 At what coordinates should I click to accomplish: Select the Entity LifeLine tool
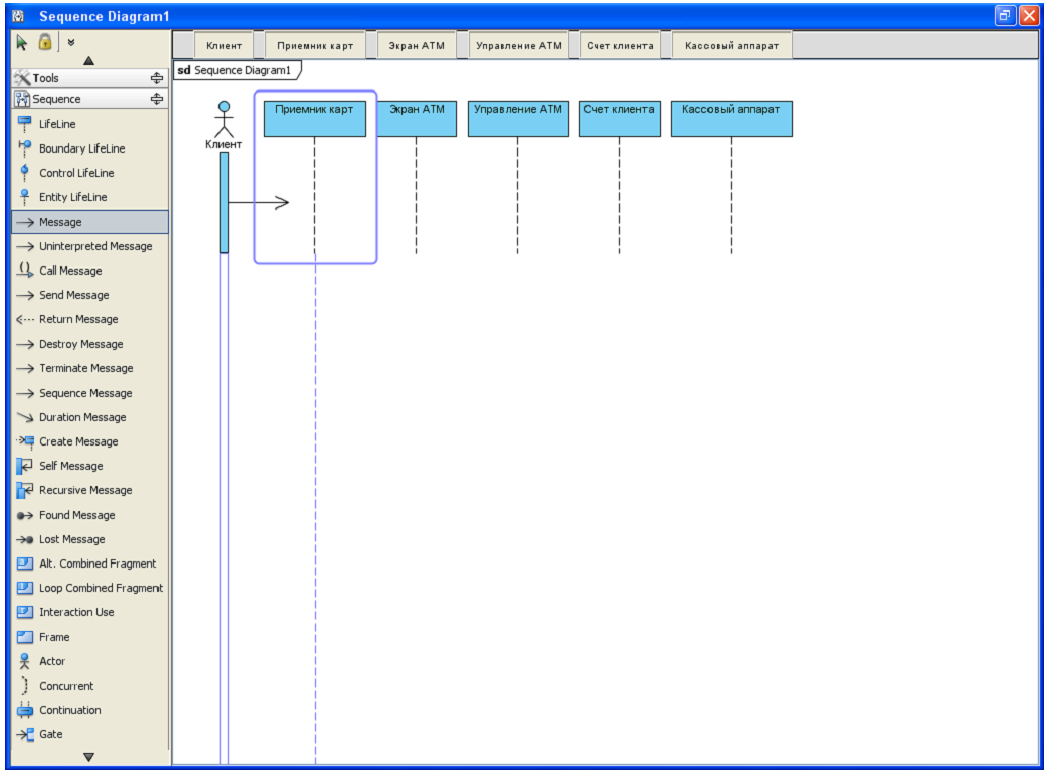[x=90, y=197]
